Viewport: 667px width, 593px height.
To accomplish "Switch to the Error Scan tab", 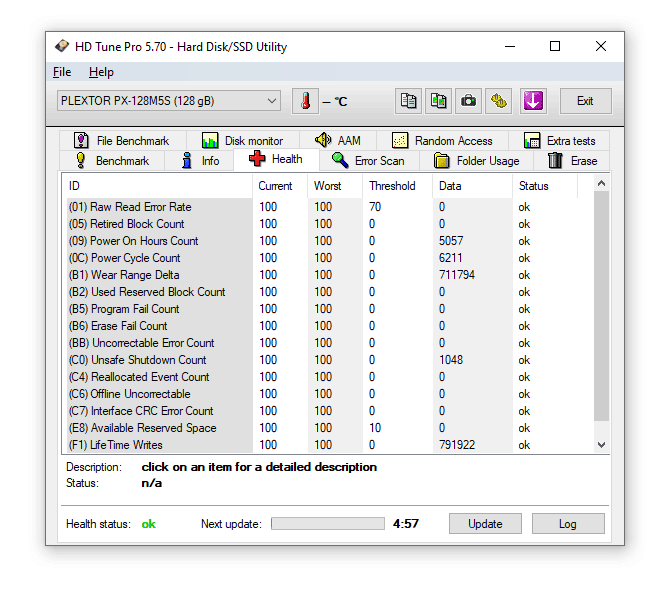I will (x=368, y=161).
